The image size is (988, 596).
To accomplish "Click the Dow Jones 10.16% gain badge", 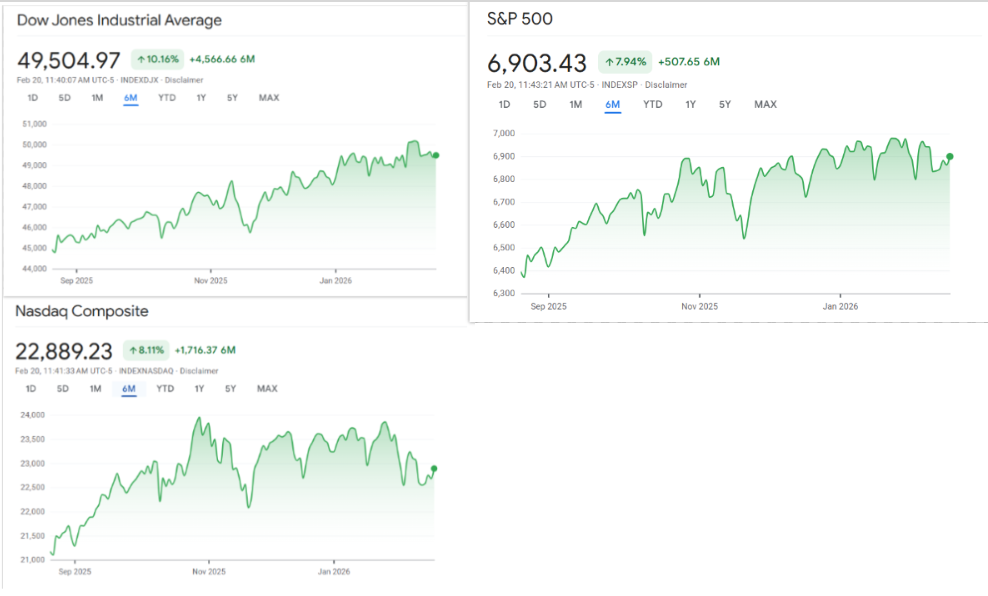I will (156, 60).
